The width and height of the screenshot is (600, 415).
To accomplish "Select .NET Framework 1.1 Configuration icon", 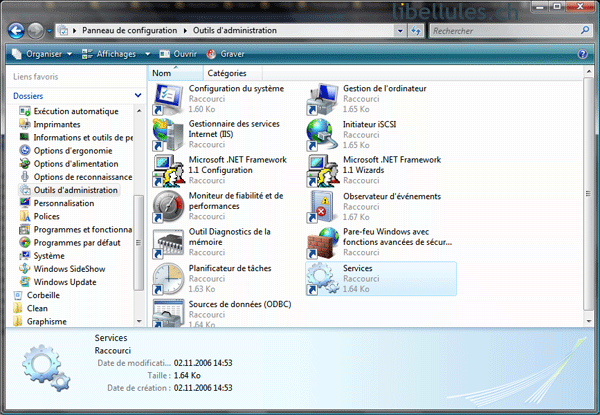I will tap(168, 171).
